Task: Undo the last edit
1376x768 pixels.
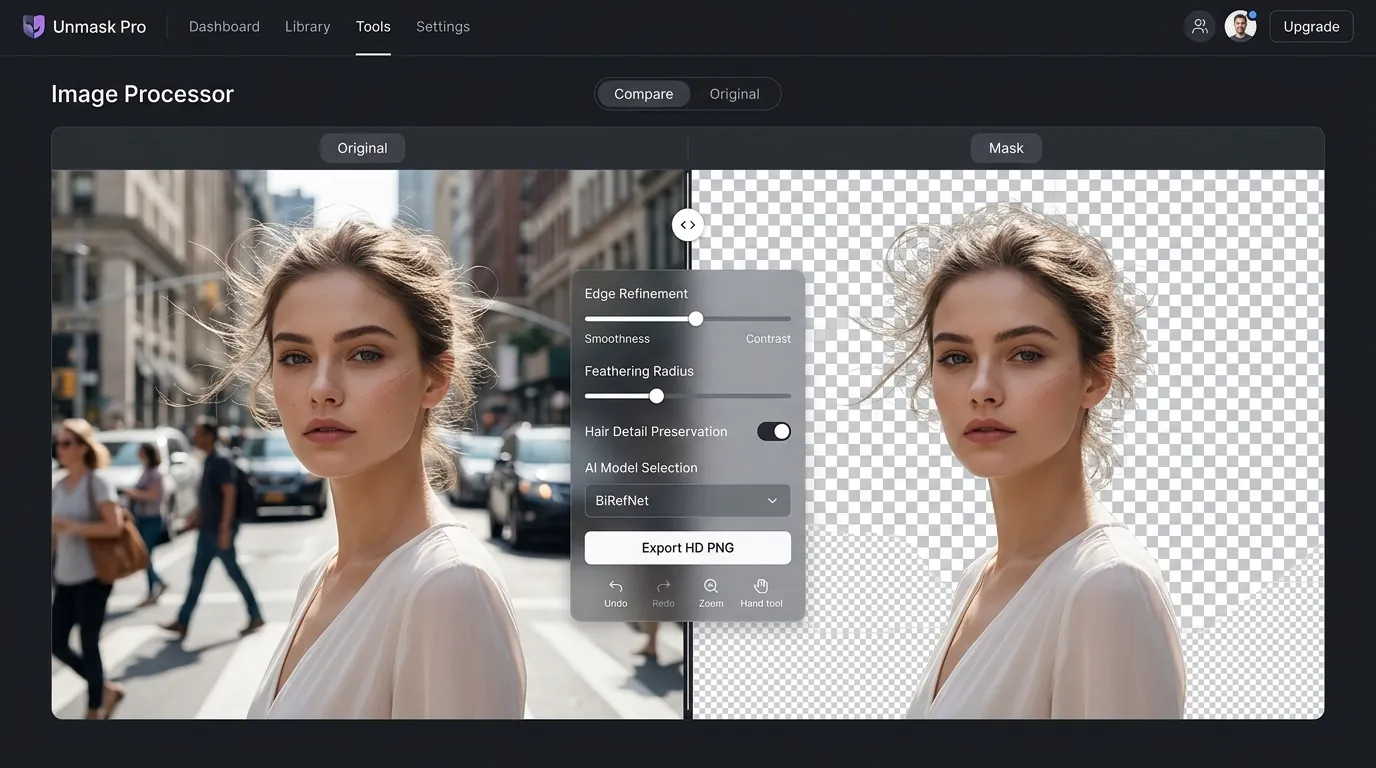Action: [616, 593]
